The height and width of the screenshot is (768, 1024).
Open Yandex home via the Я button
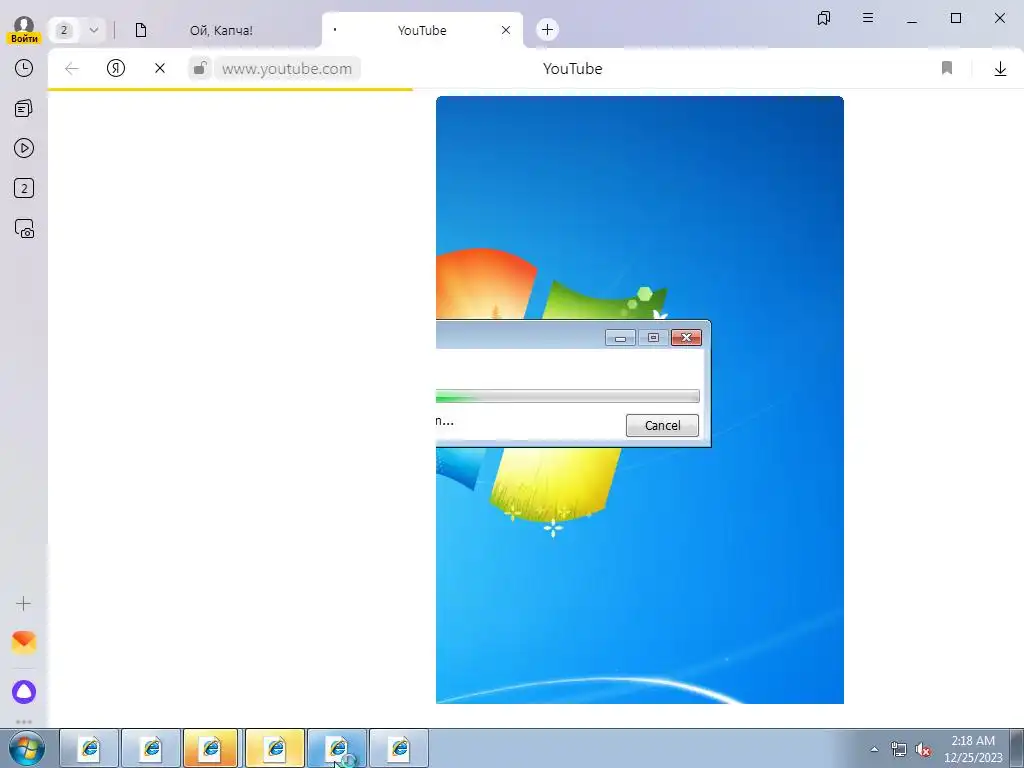click(116, 68)
